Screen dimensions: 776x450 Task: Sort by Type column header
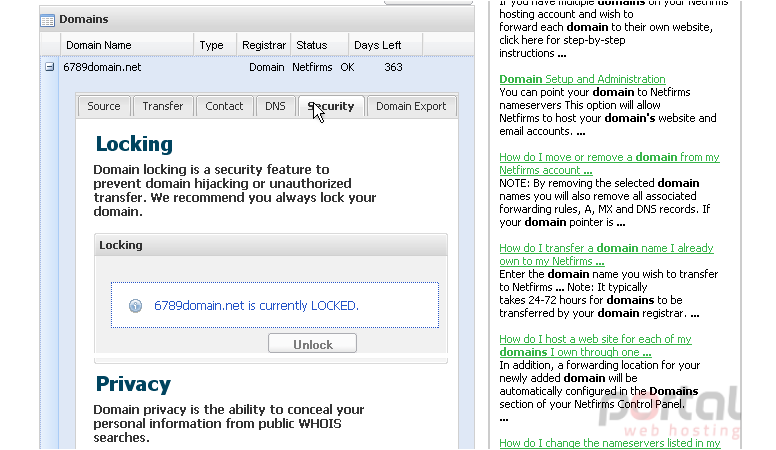[215, 45]
